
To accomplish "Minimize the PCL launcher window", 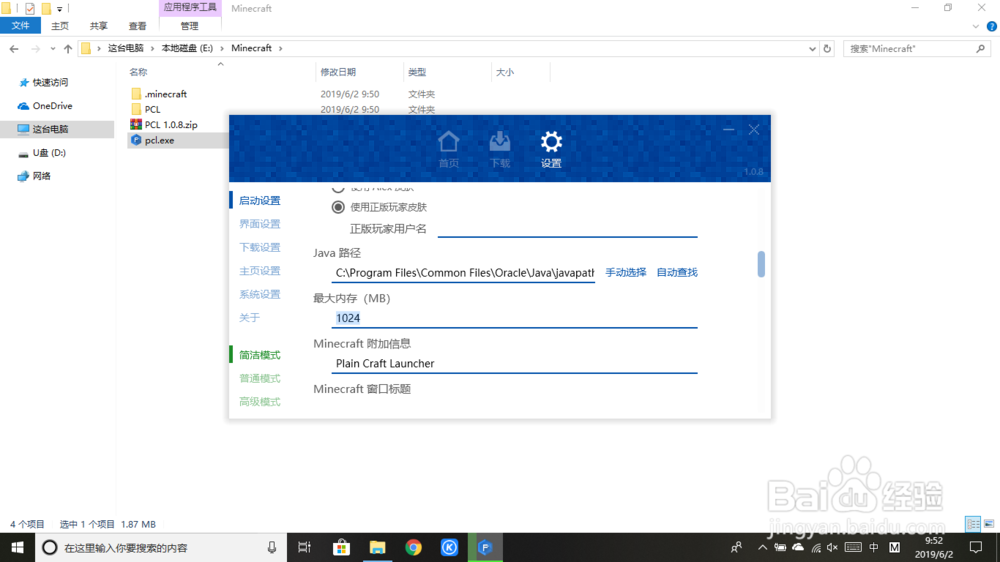I will coord(728,129).
